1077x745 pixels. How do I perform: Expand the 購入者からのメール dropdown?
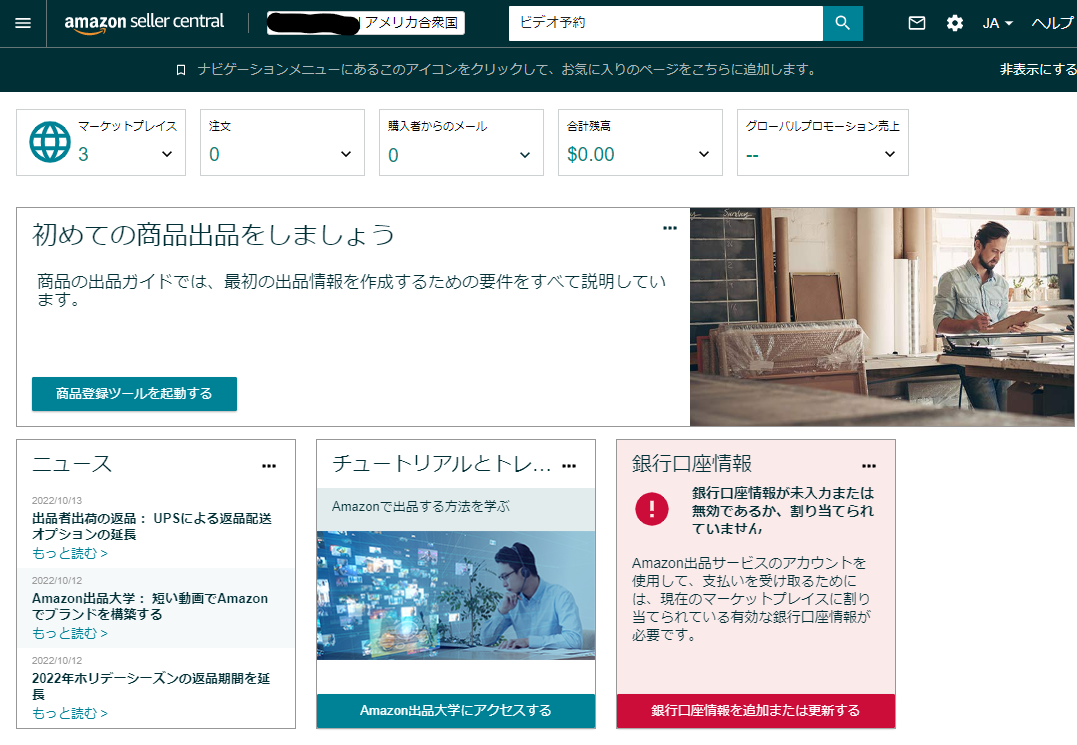[x=525, y=154]
